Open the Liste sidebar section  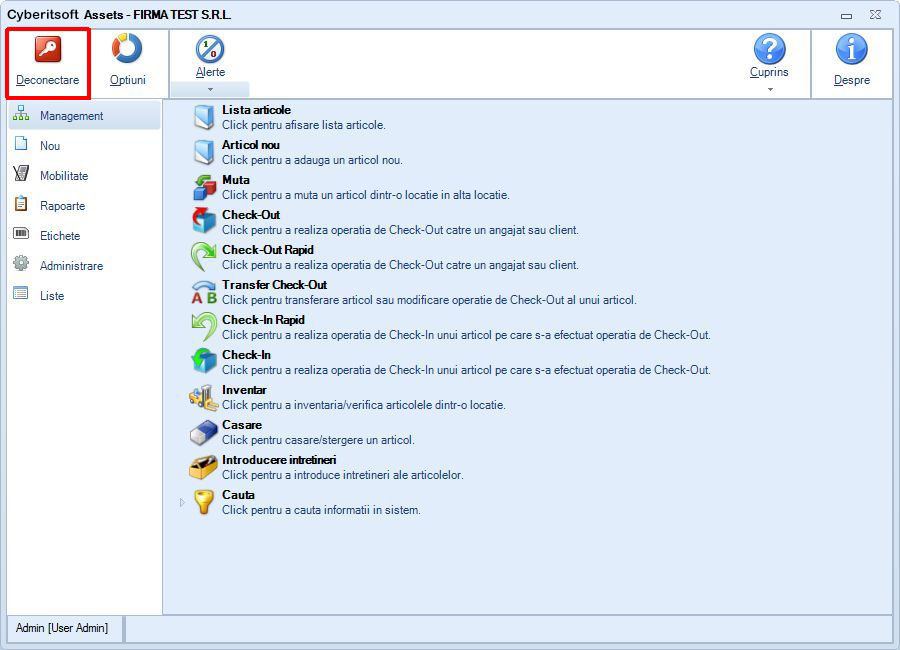(85, 295)
